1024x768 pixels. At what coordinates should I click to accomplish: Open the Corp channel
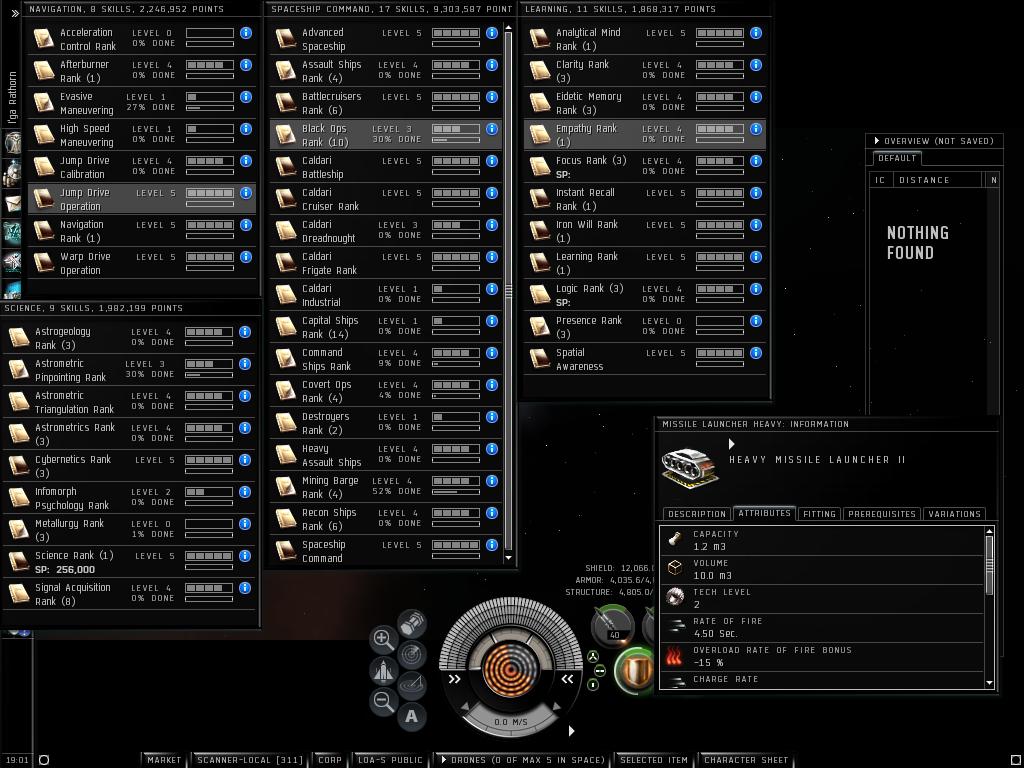[x=329, y=760]
